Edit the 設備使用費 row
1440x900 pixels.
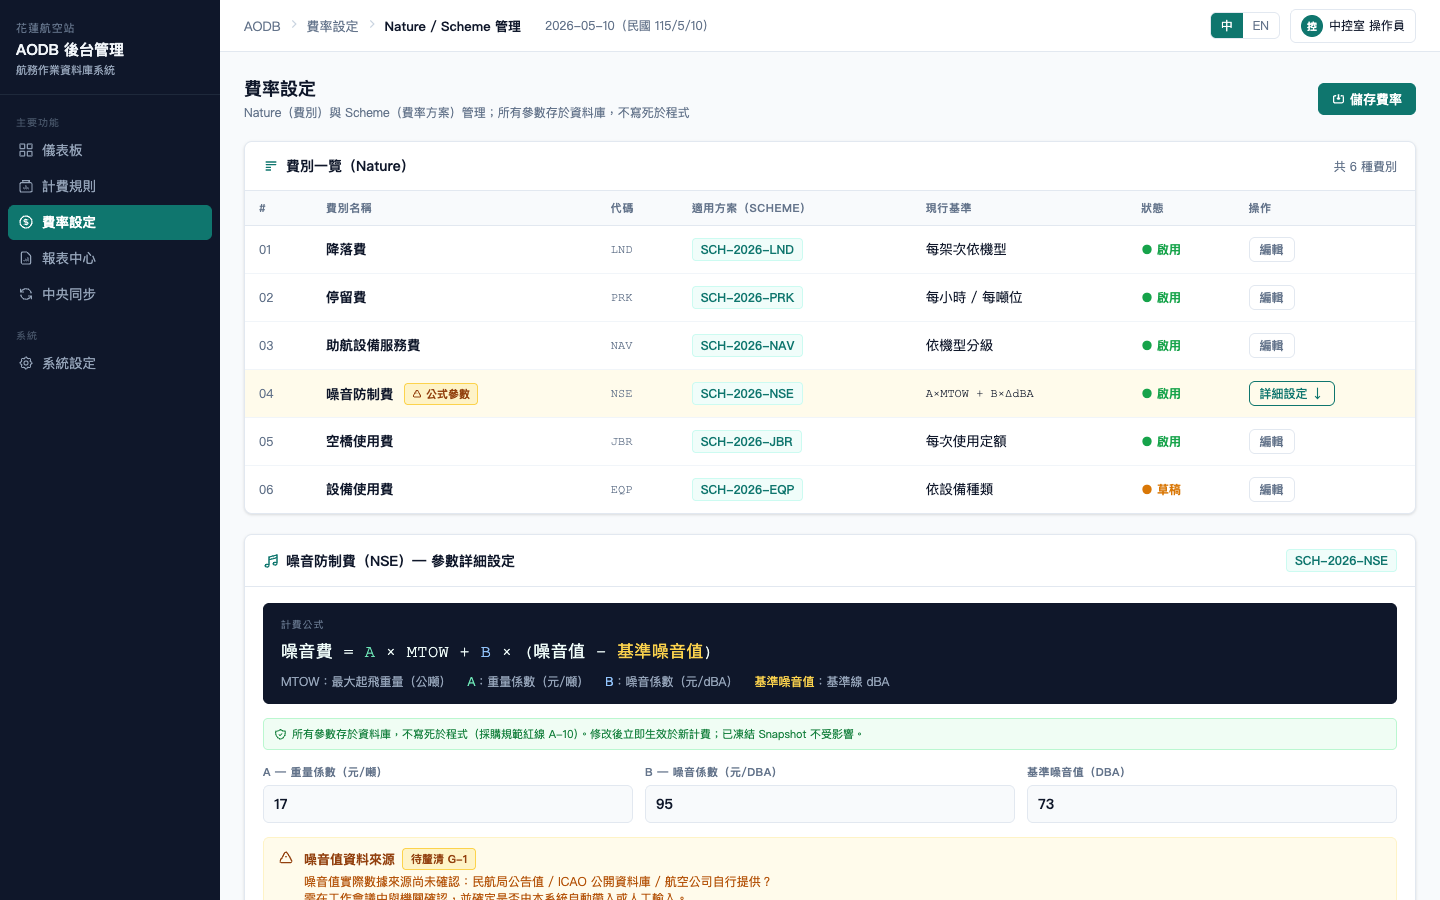click(1272, 490)
